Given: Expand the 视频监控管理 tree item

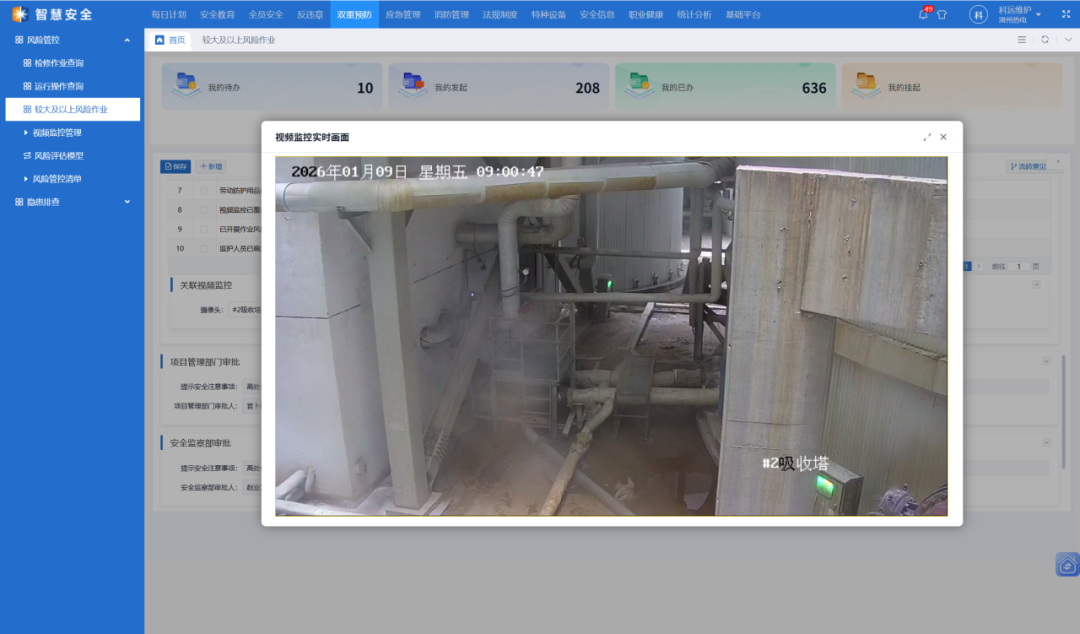Looking at the screenshot, I should pyautogui.click(x=26, y=132).
